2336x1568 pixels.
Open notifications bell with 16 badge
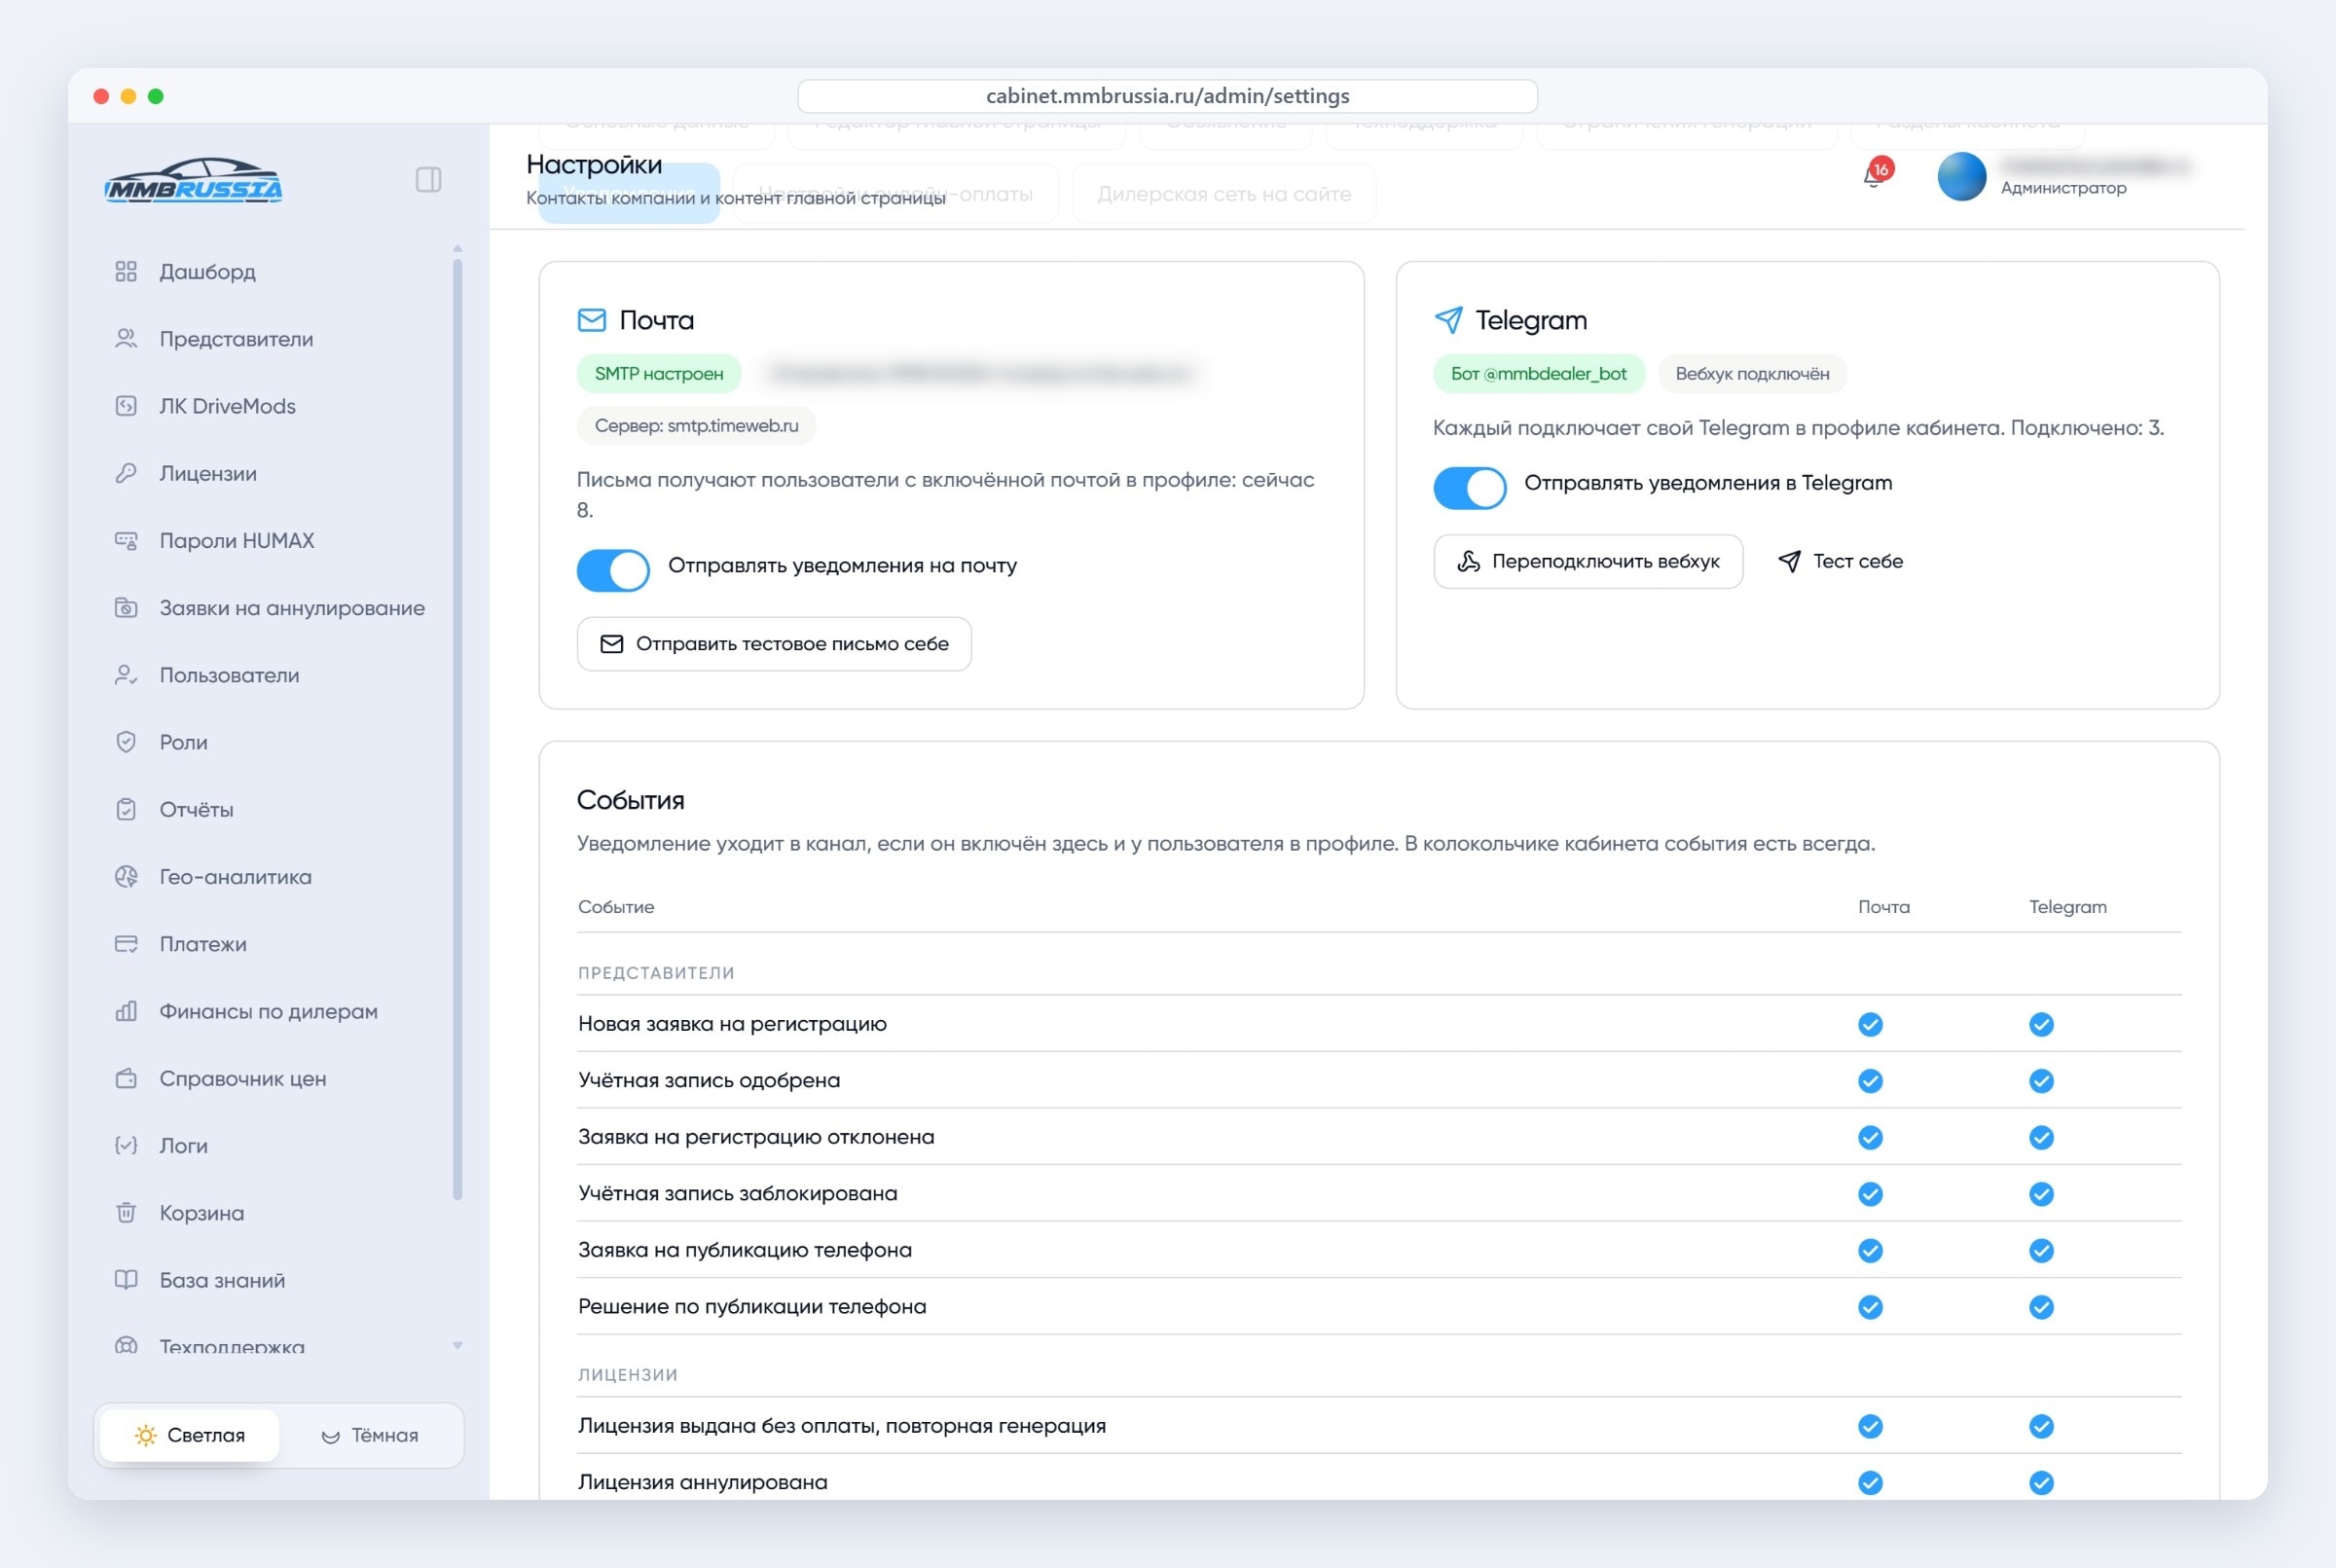pyautogui.click(x=1876, y=174)
